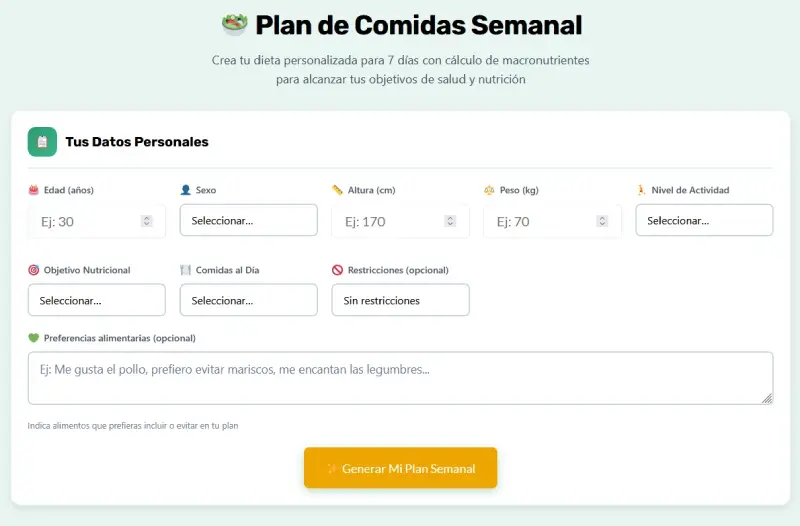Click the Edad number stepper arrows
This screenshot has width=800, height=526.
coord(147,221)
